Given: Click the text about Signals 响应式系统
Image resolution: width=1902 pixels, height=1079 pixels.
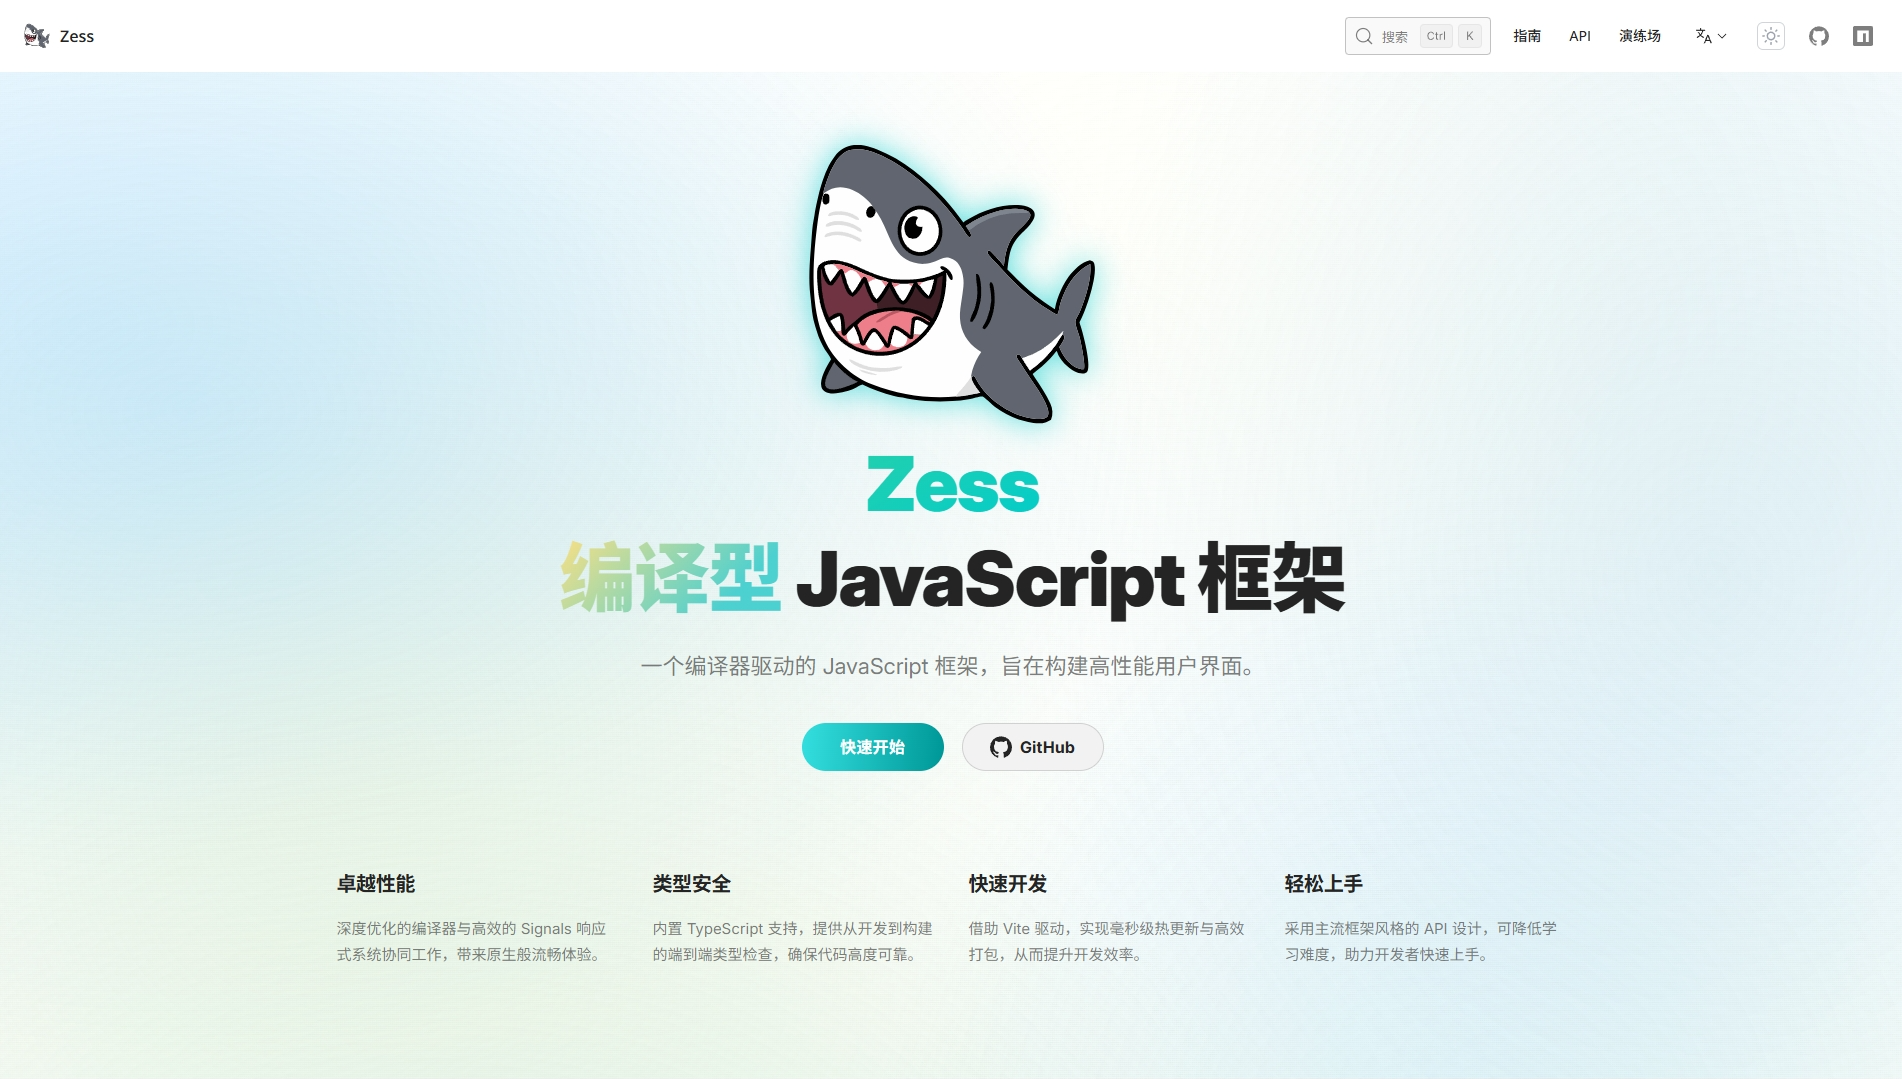Looking at the screenshot, I should [x=472, y=941].
